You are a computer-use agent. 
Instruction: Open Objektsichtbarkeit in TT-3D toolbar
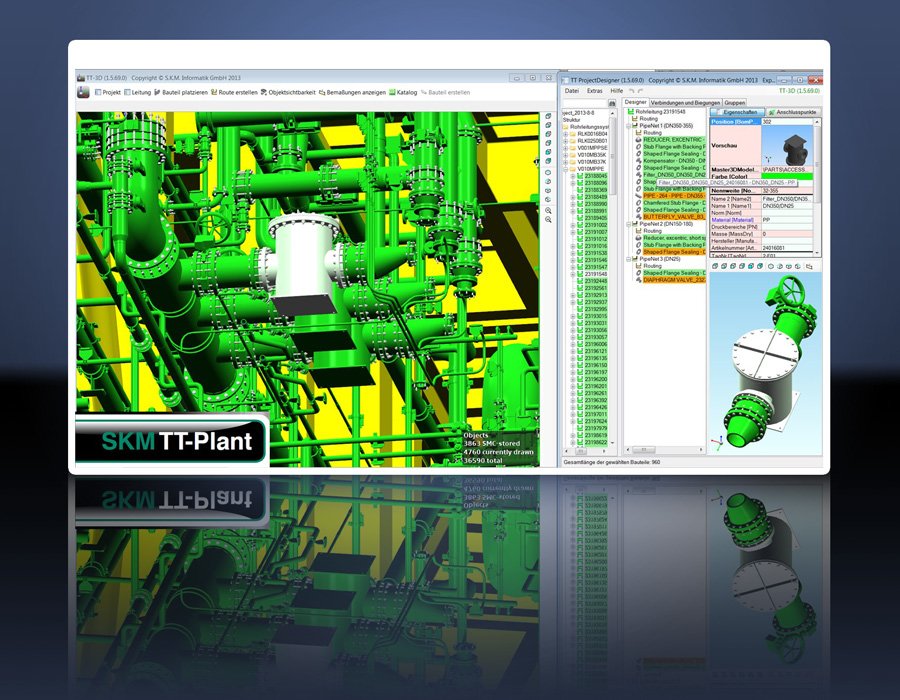[288, 92]
